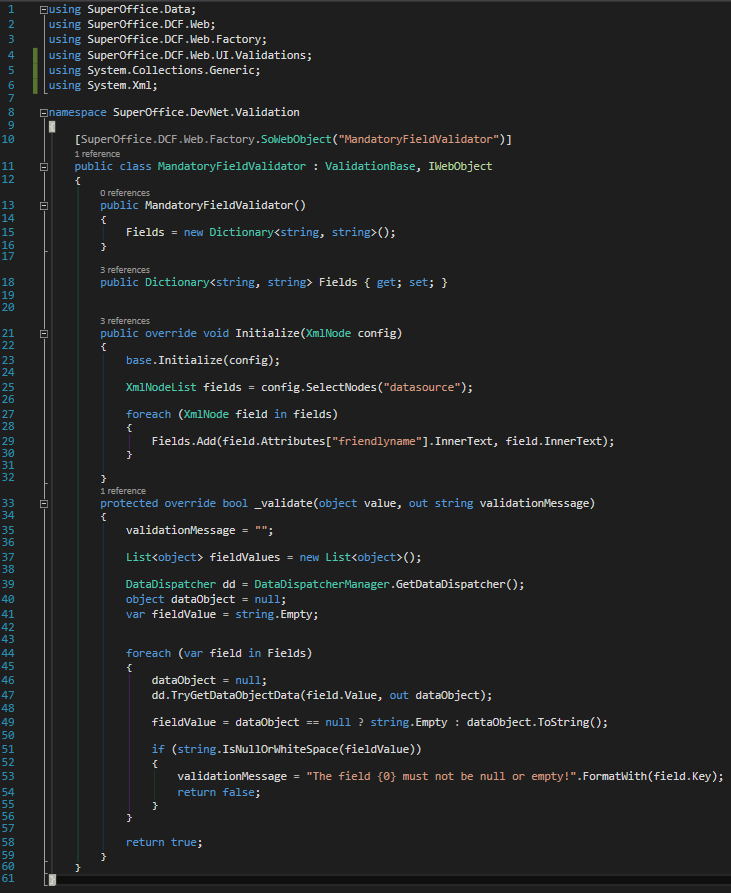Click 'return false;' on line 54
This screenshot has width=731, height=893.
[x=219, y=792]
